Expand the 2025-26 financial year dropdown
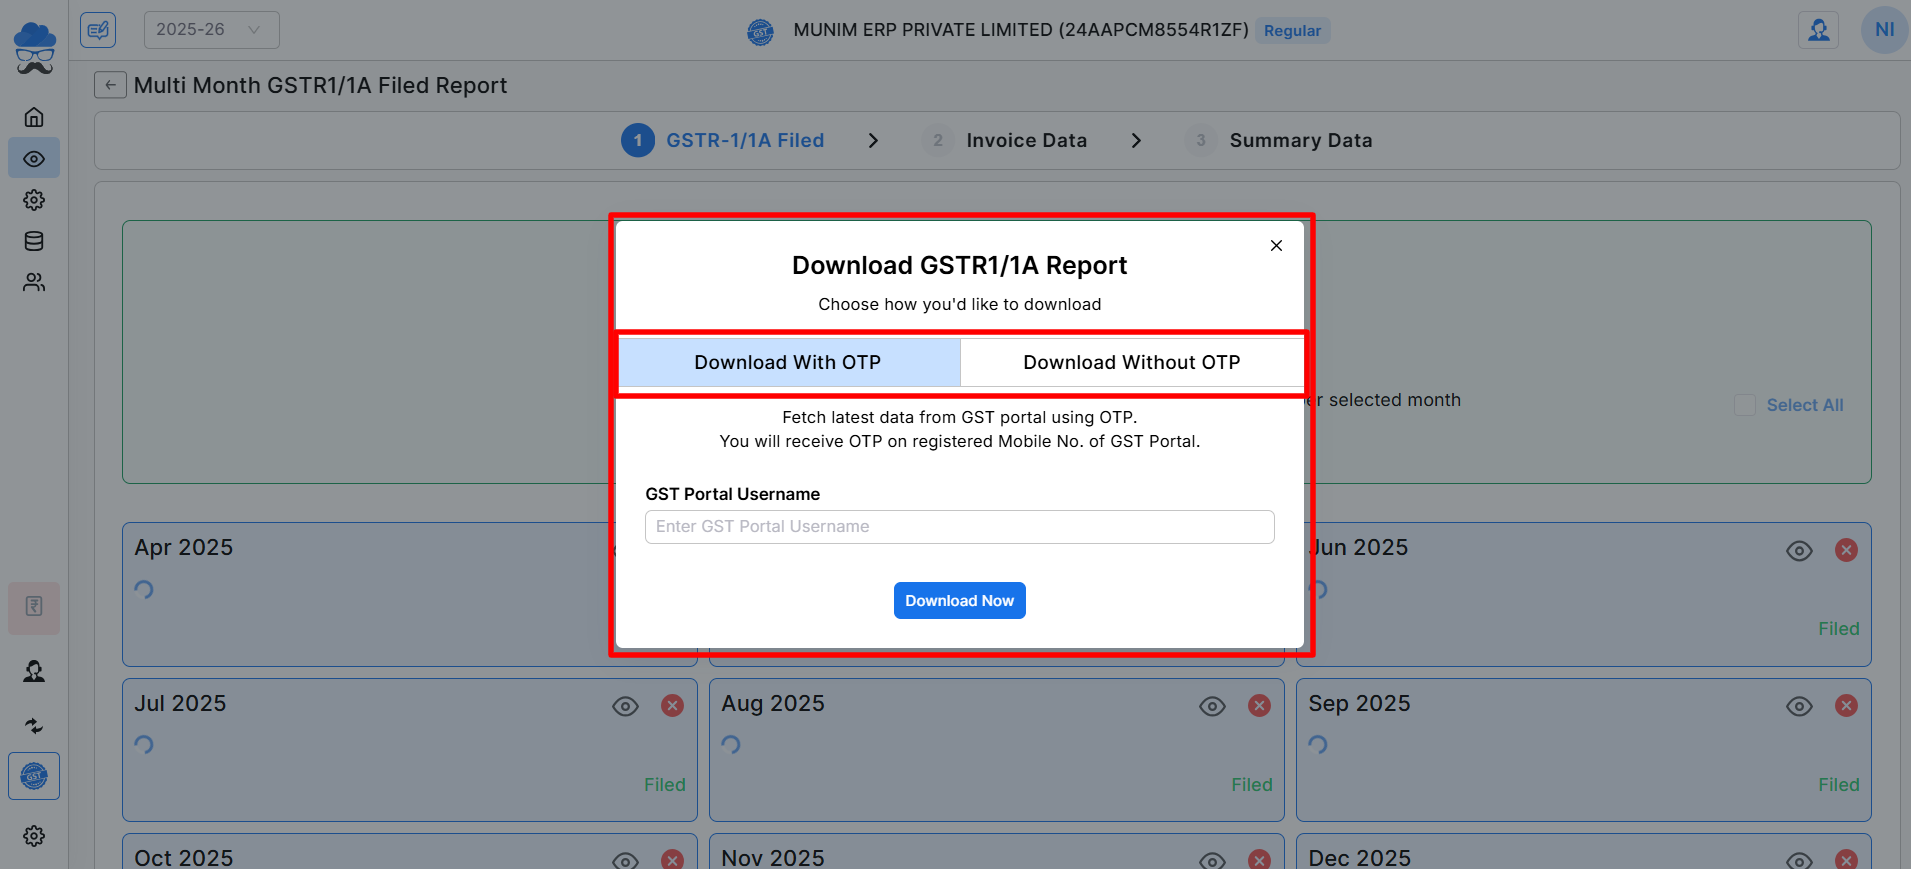This screenshot has width=1911, height=869. pos(211,30)
